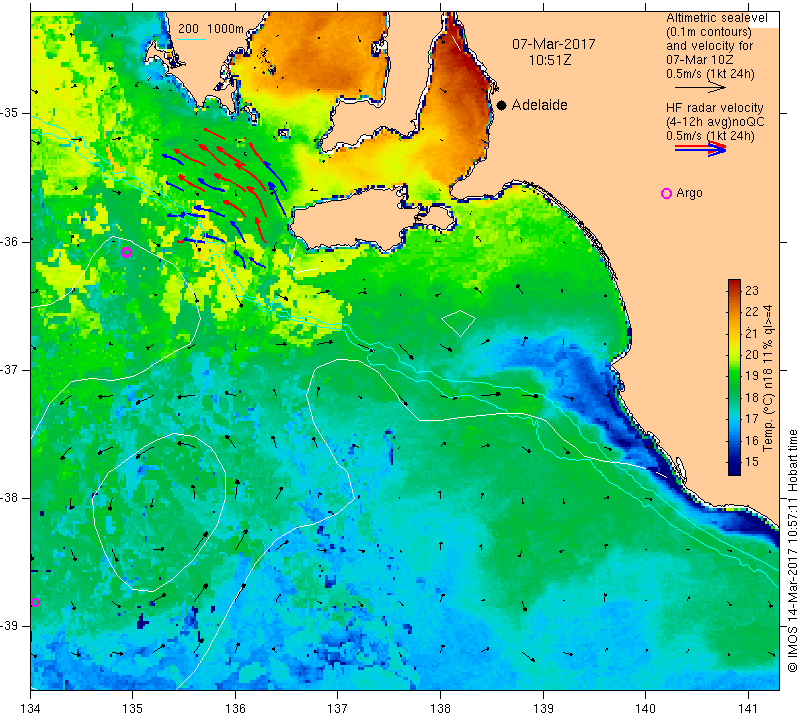Click the longitude axis label 136
Image resolution: width=800 pixels, height=720 pixels.
point(235,708)
